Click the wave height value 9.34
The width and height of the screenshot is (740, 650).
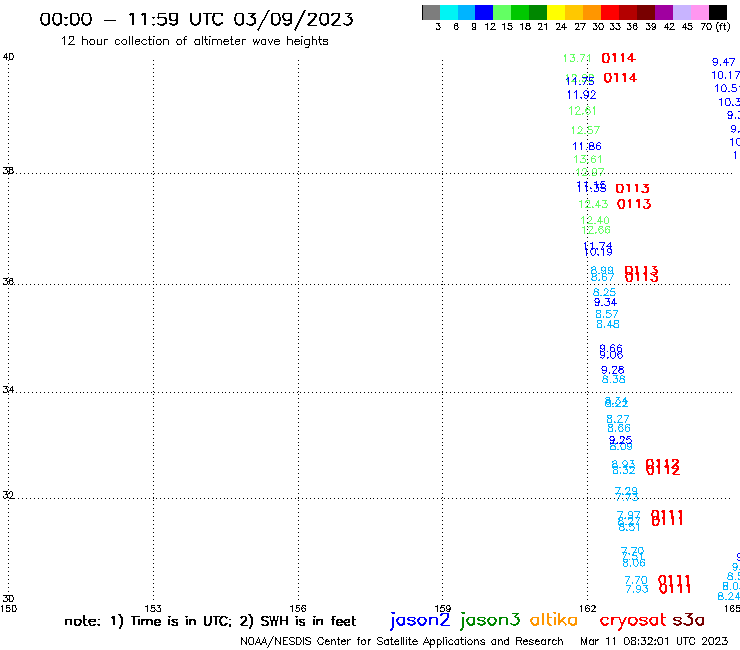605,302
